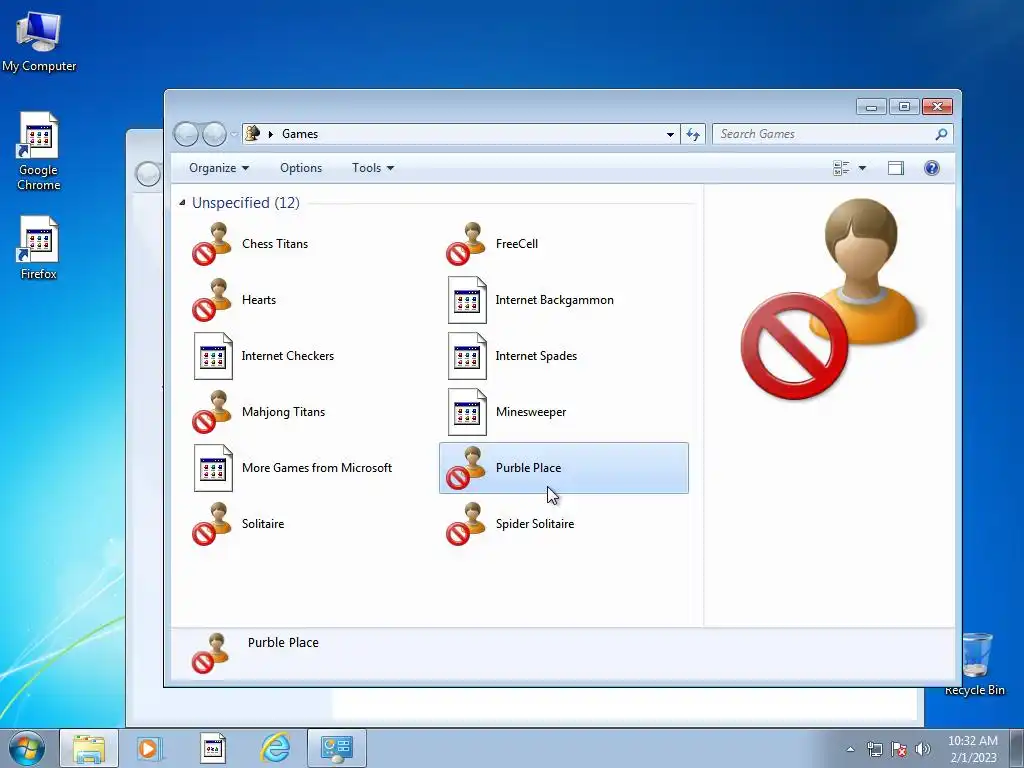Viewport: 1024px width, 768px height.
Task: Select the Purble Place icon in list
Action: (x=466, y=468)
